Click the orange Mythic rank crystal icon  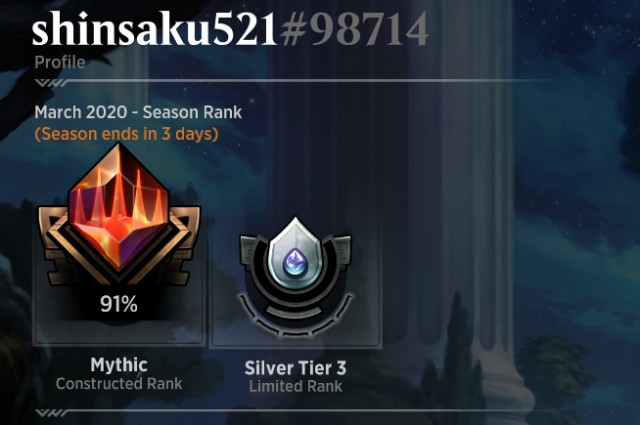tap(118, 206)
